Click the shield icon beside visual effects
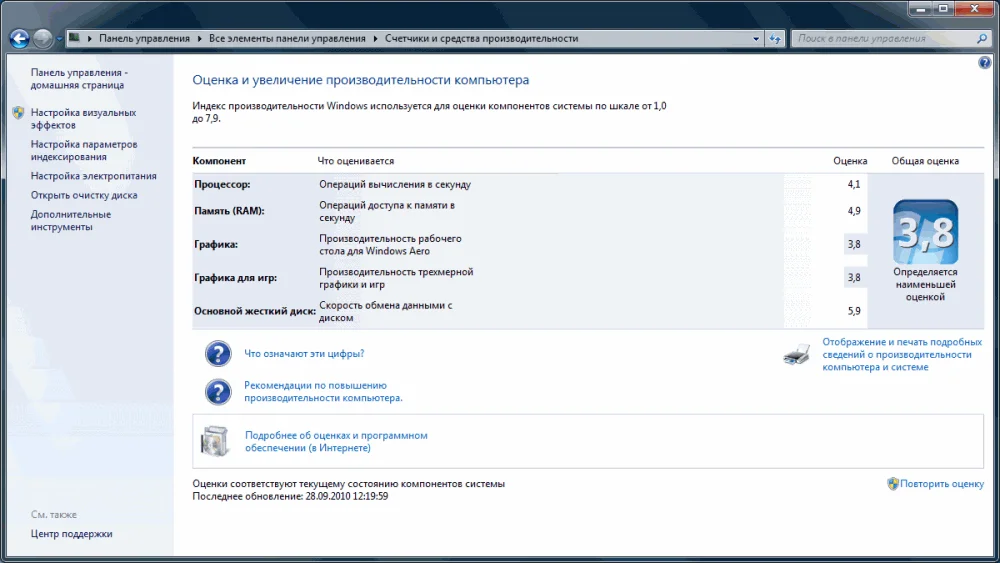 point(18,113)
